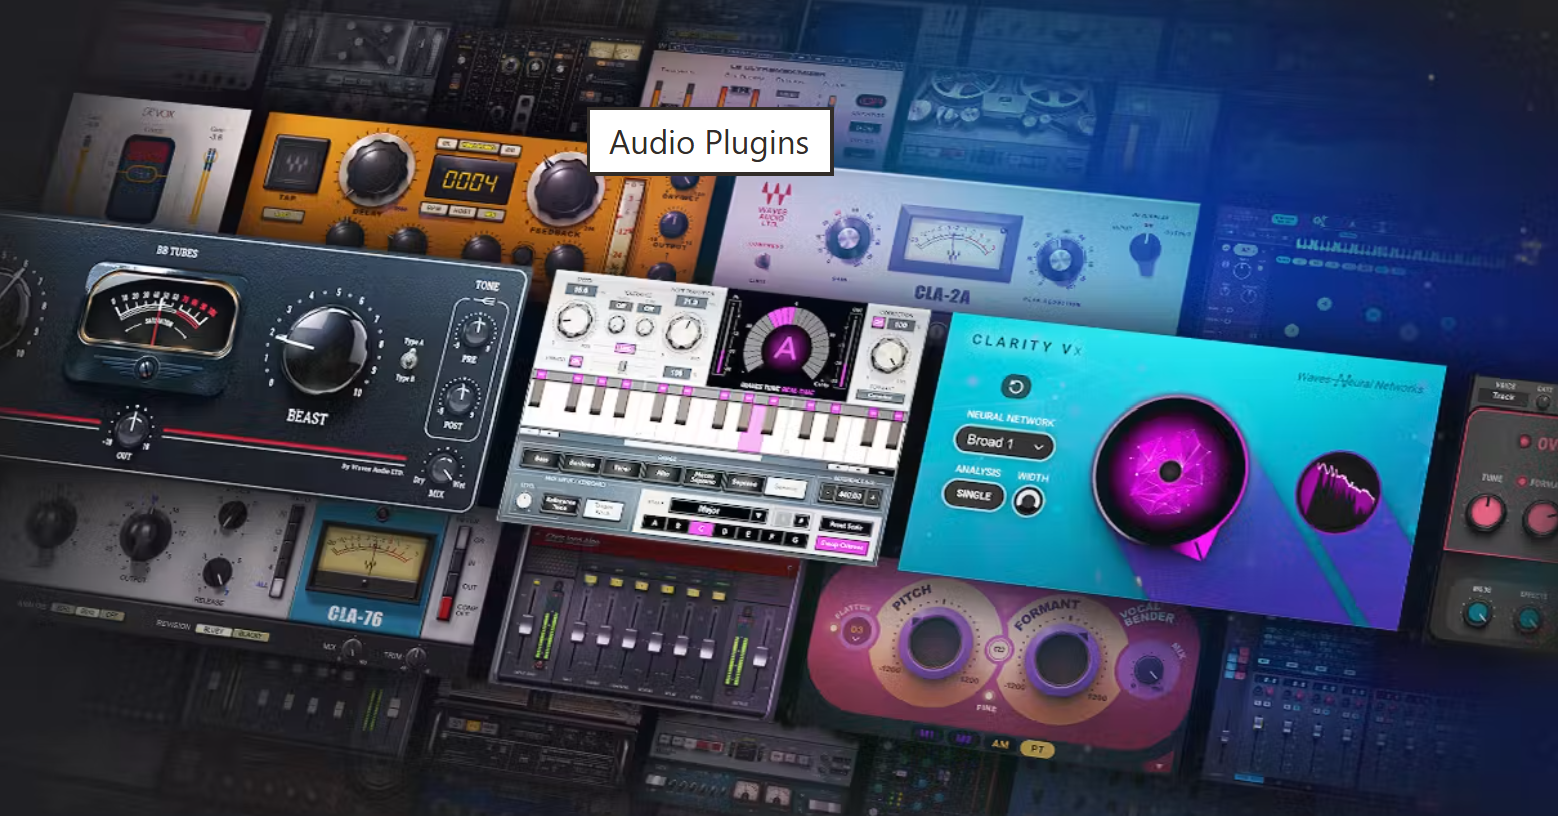Click the Feedback knob on the orange plugin

[x=564, y=190]
